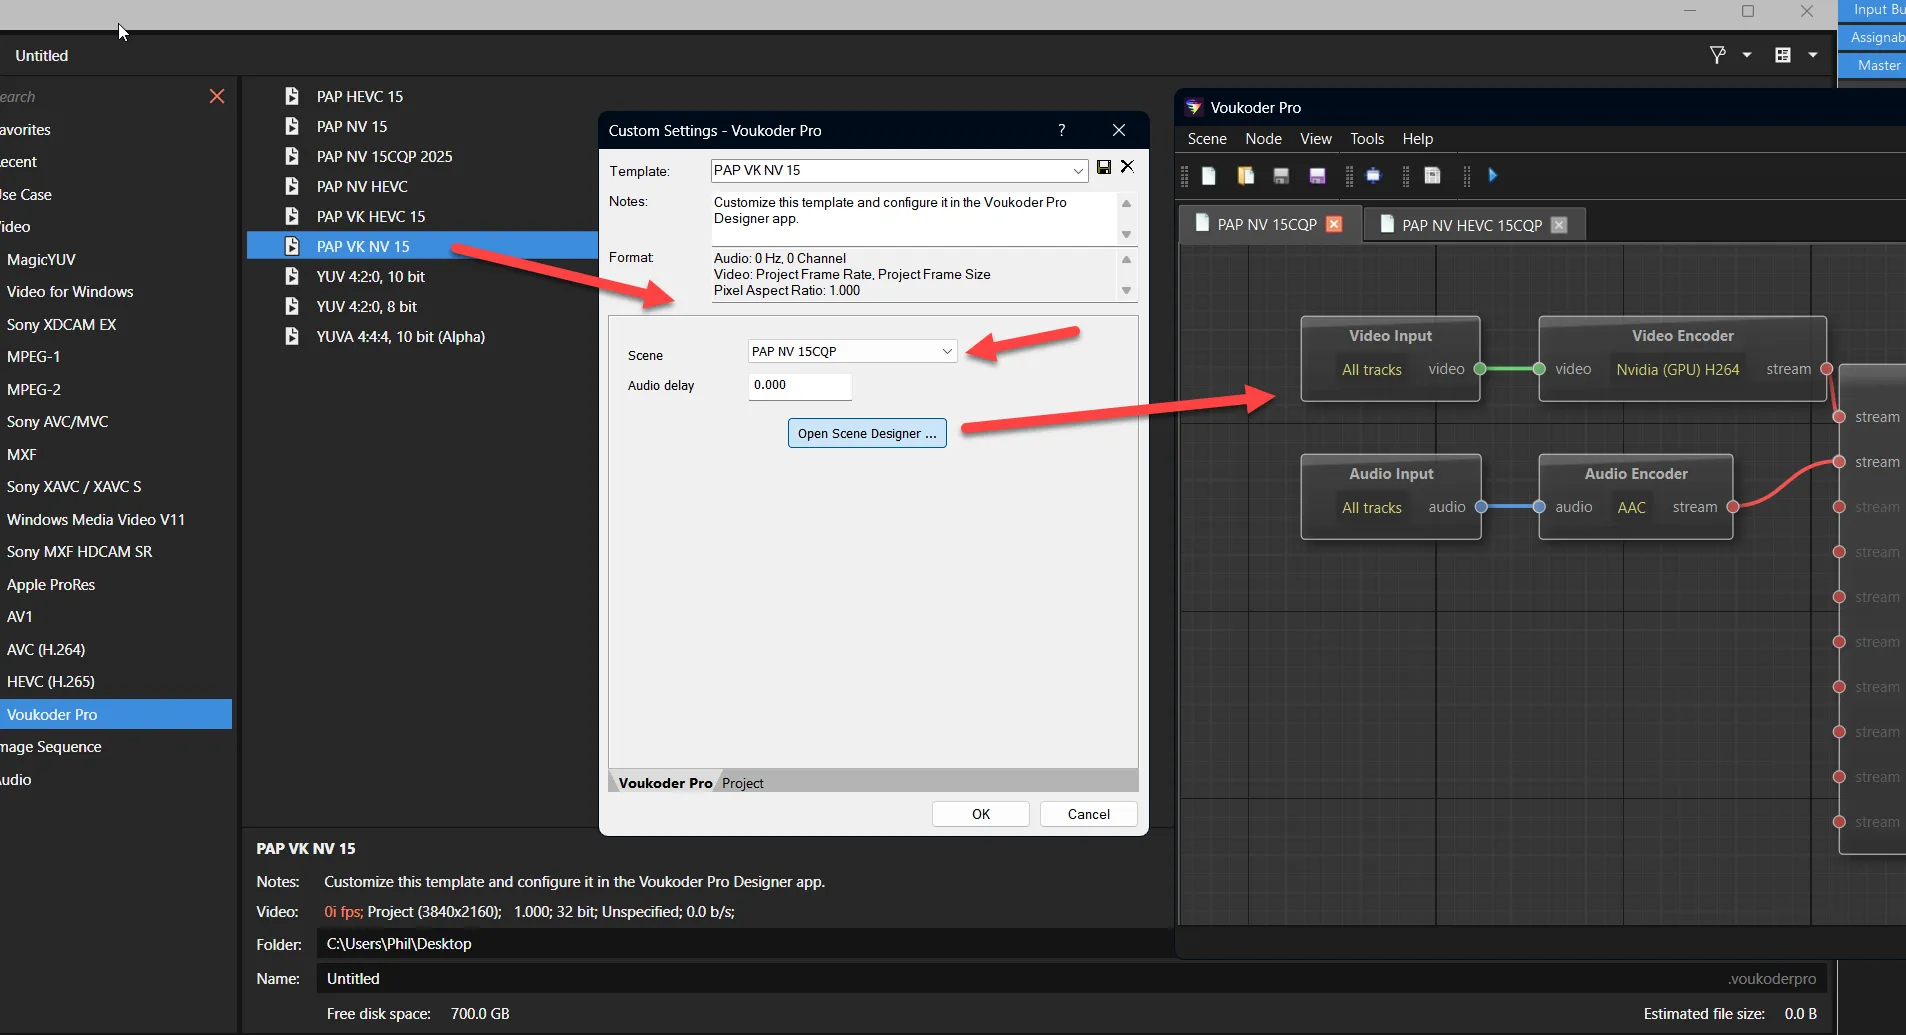
Task: Click the Open Scene folder icon
Action: click(1245, 176)
